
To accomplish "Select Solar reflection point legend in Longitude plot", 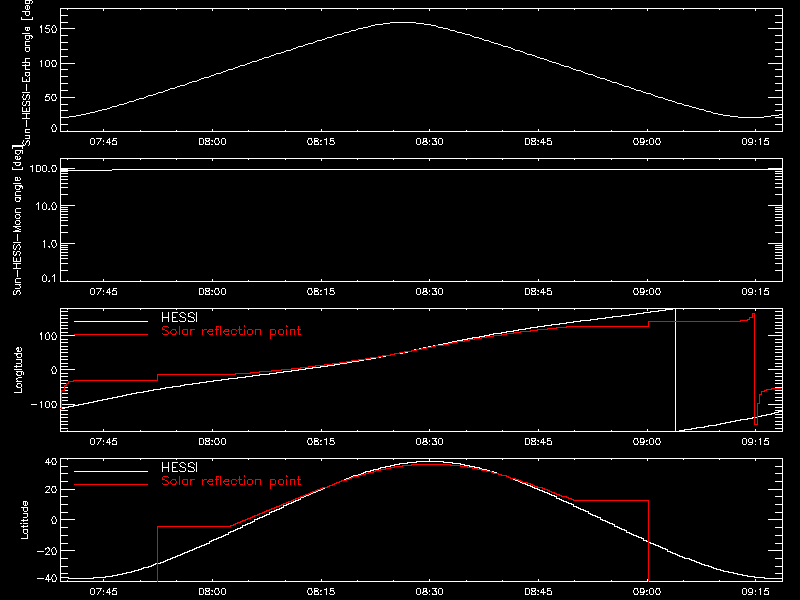I will pyautogui.click(x=231, y=331).
